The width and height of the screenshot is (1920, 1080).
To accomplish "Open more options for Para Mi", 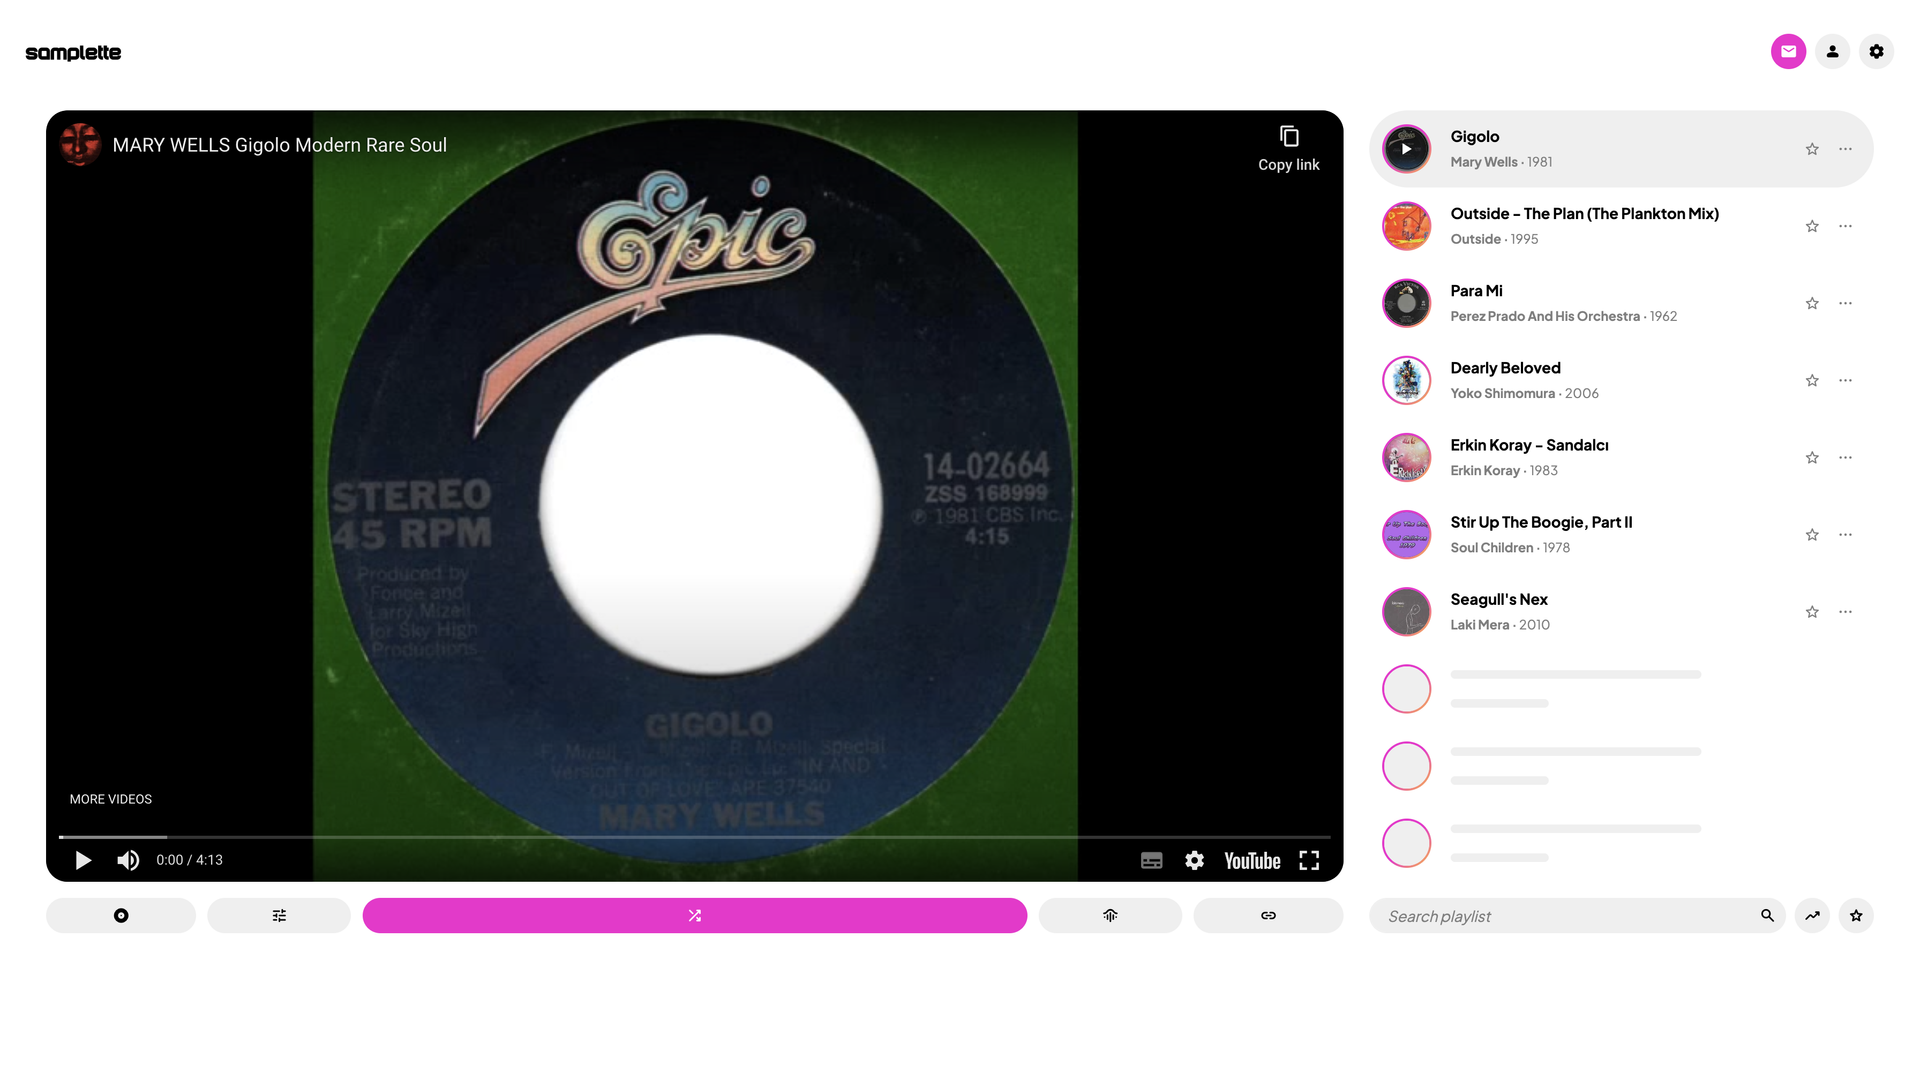I will 1845,303.
